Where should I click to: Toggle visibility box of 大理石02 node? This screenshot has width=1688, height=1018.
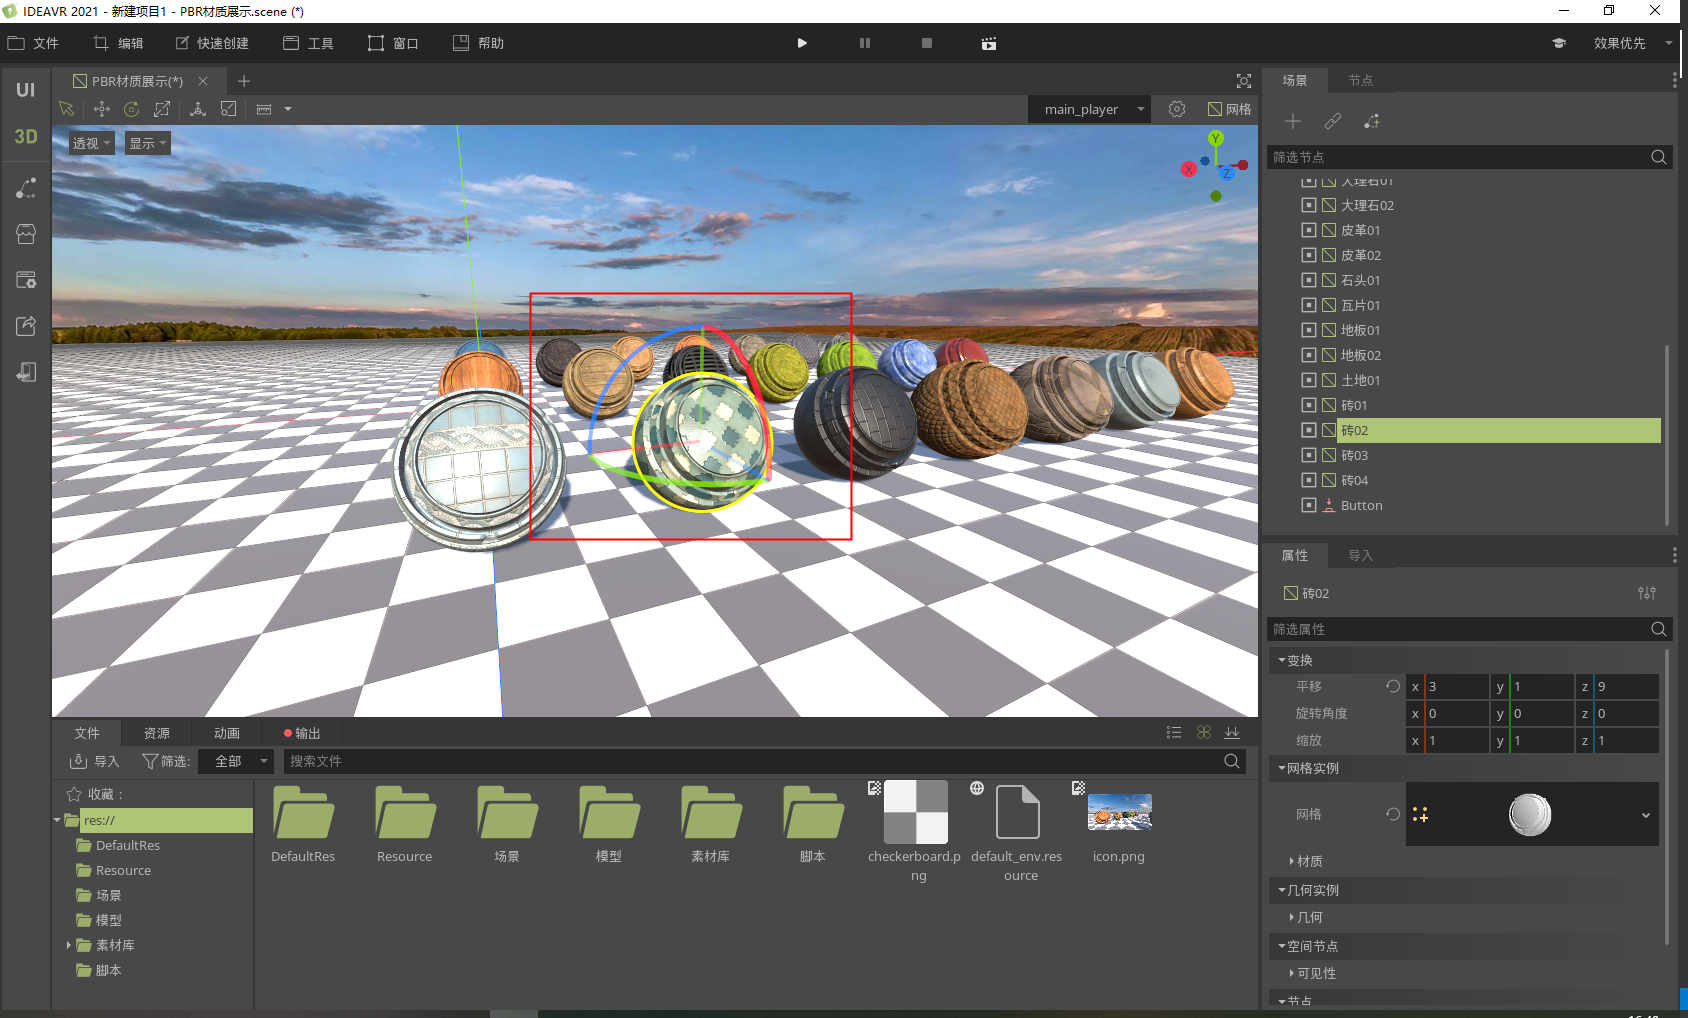tap(1309, 205)
